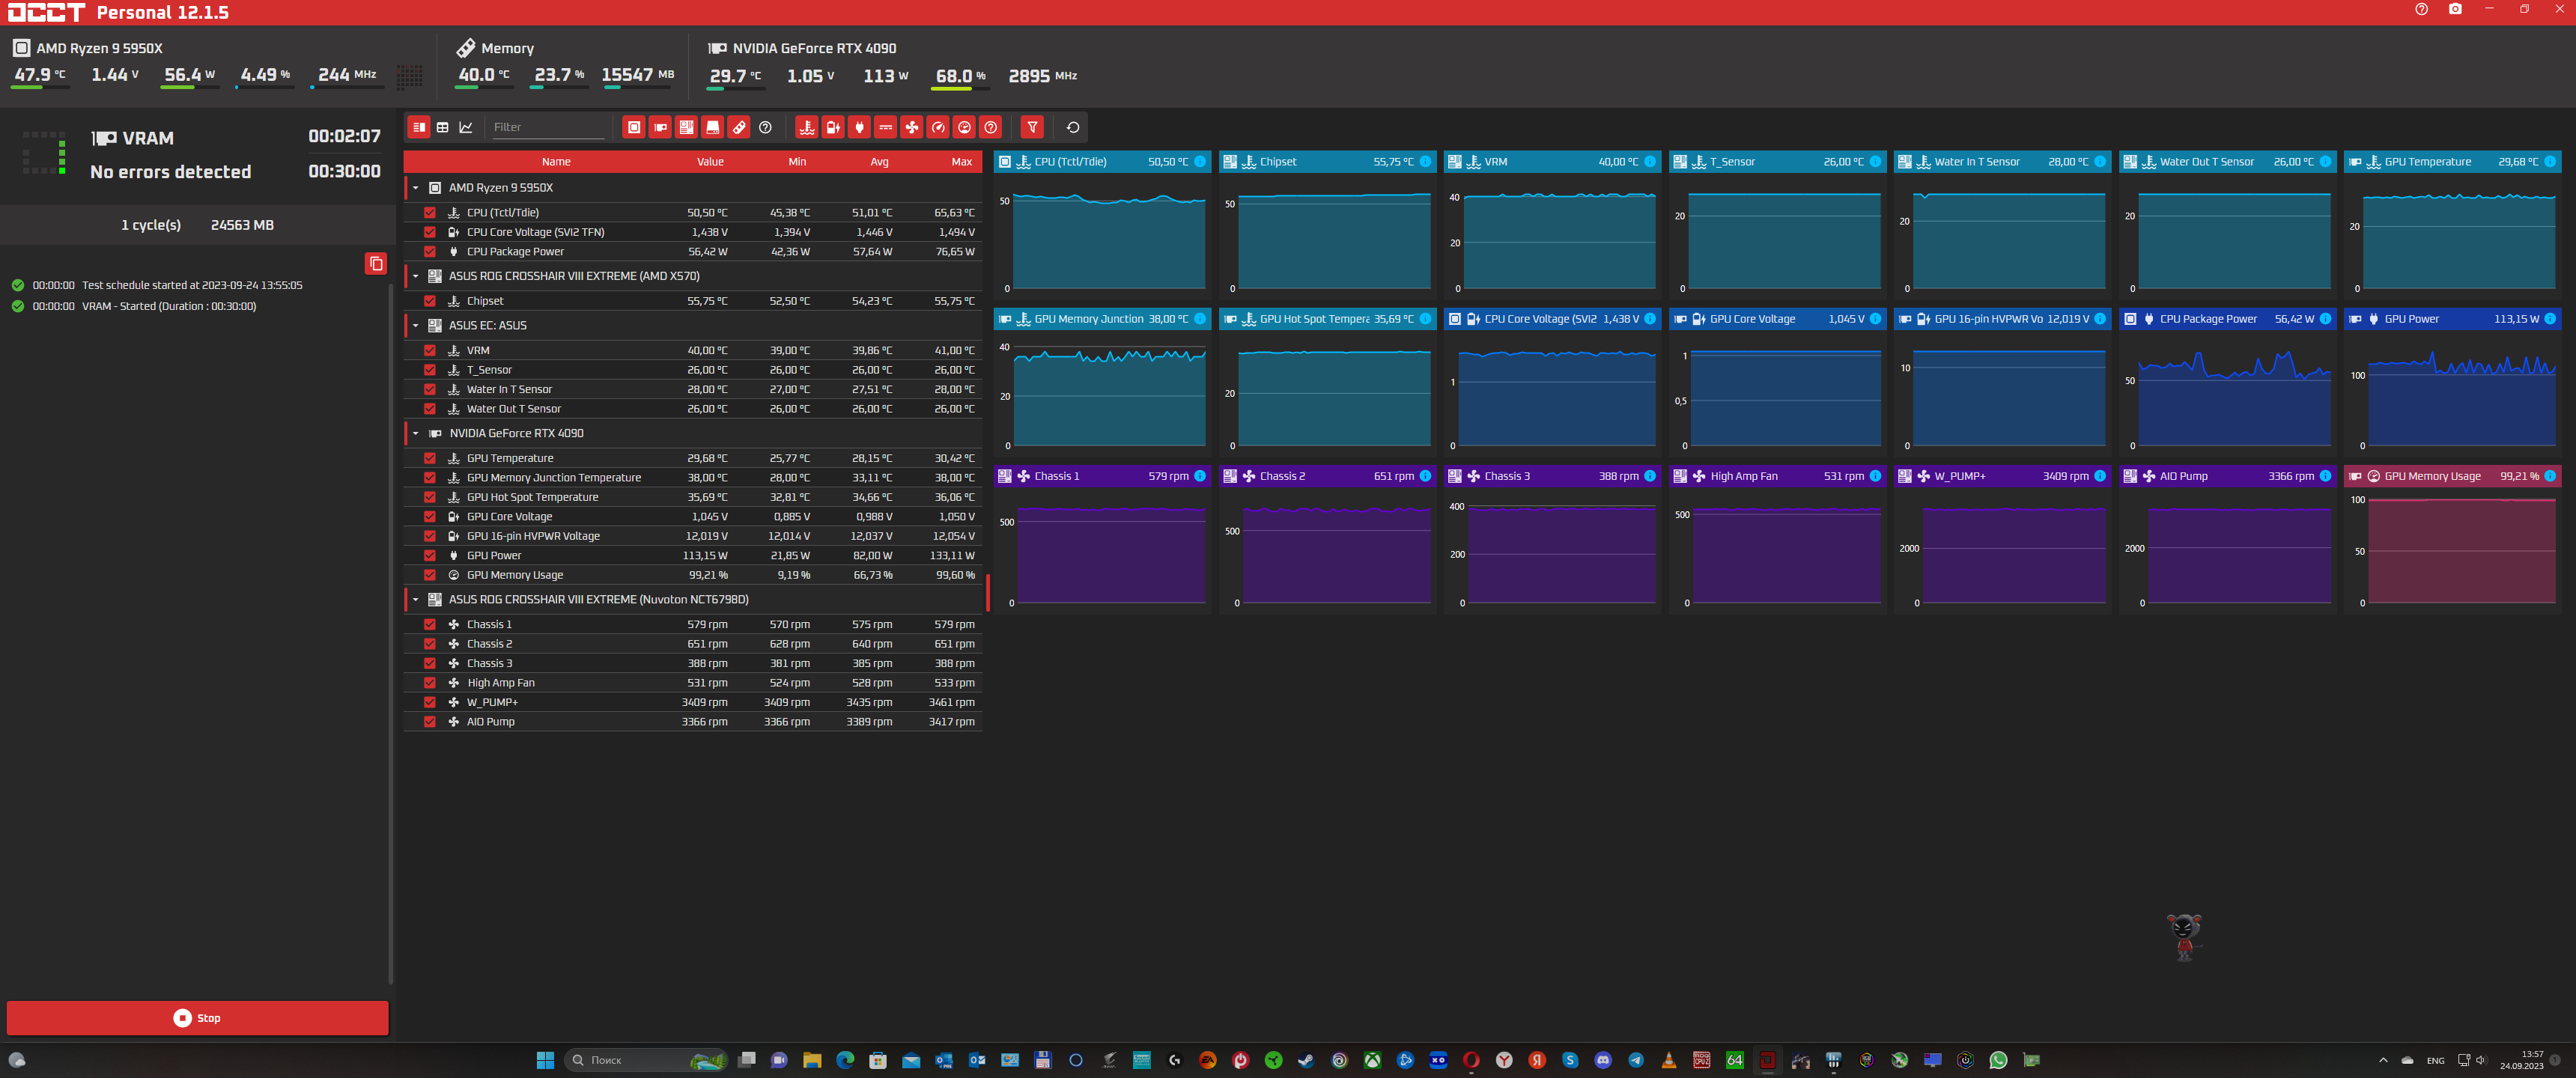This screenshot has width=2576, height=1078.
Task: Toggle the temperature sensors filter icon
Action: click(806, 127)
